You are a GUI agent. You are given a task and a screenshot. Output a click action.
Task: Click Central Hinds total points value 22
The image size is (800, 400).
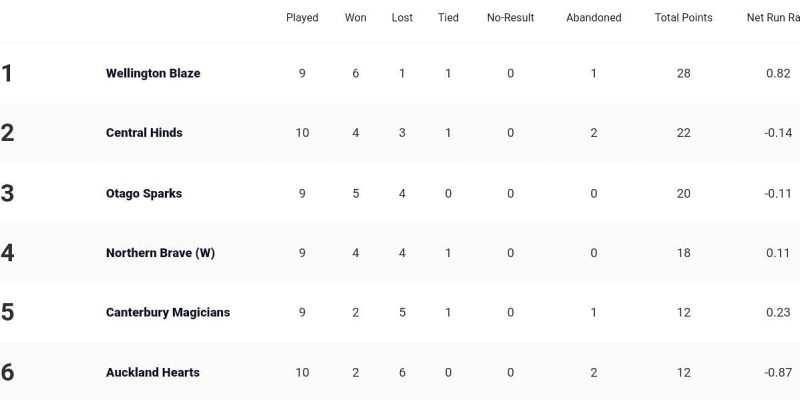click(683, 133)
